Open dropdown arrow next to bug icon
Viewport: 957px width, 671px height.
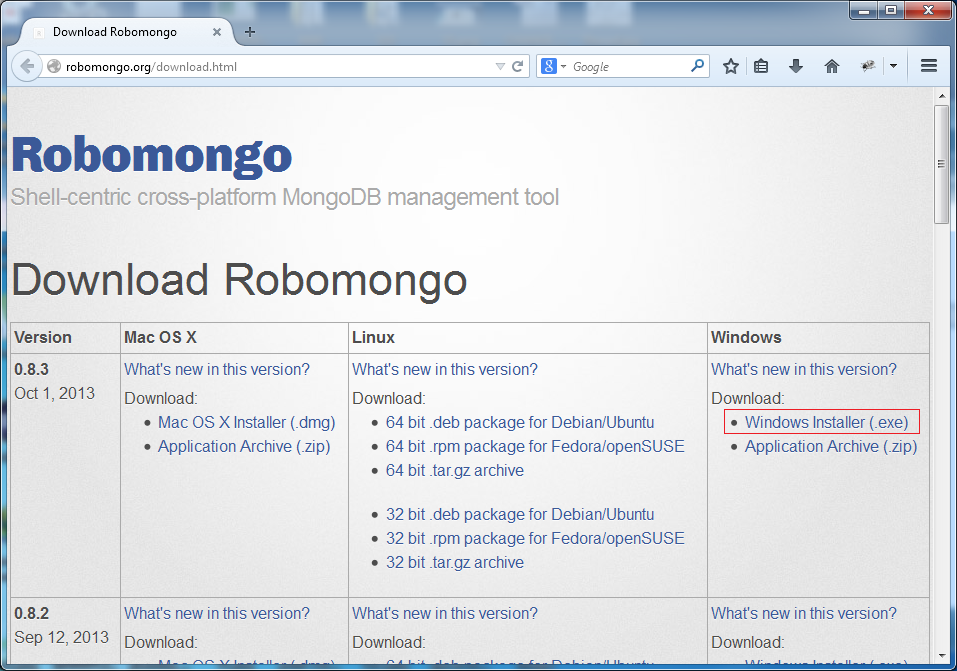coord(894,66)
